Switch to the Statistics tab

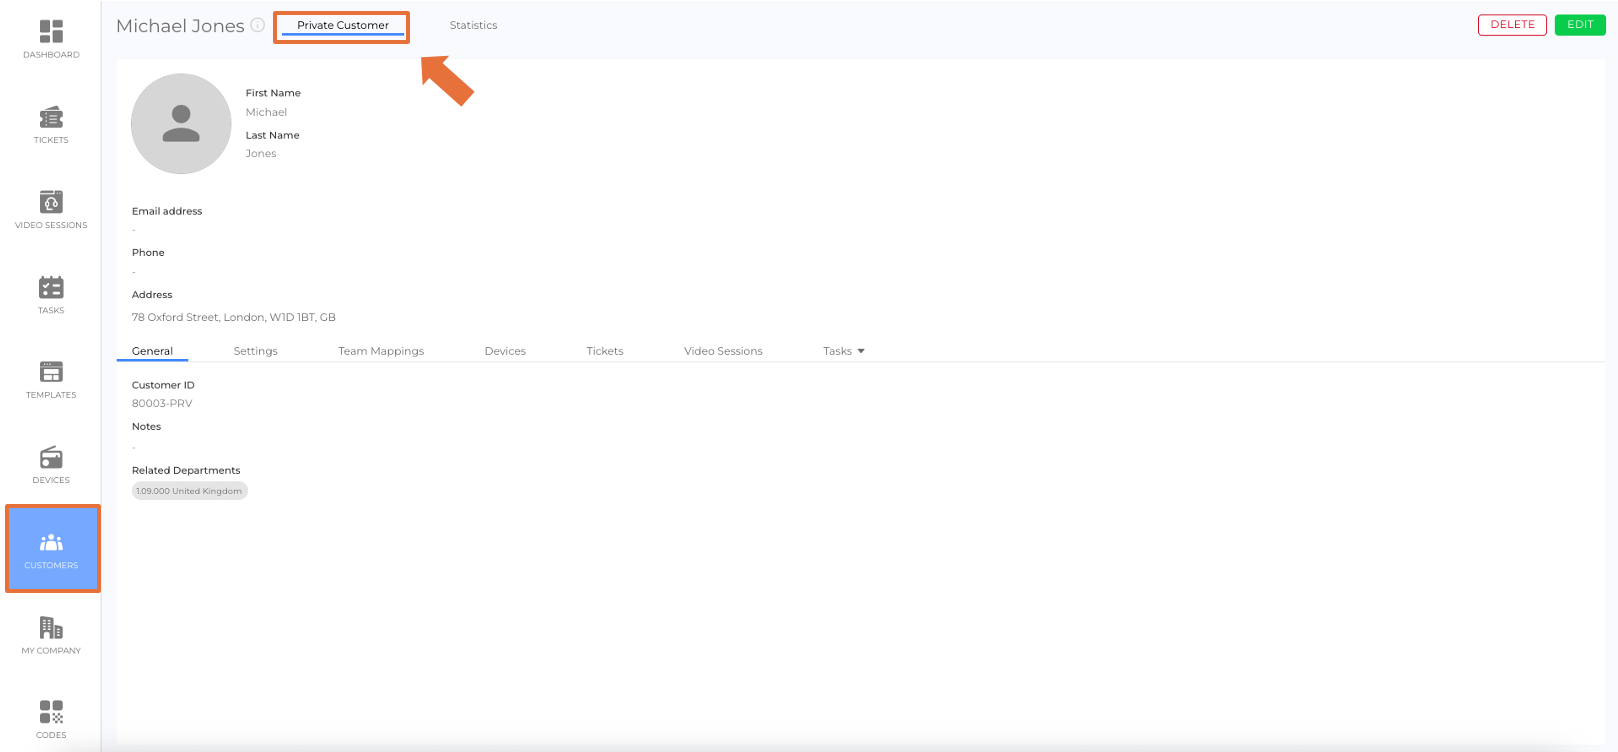(473, 25)
